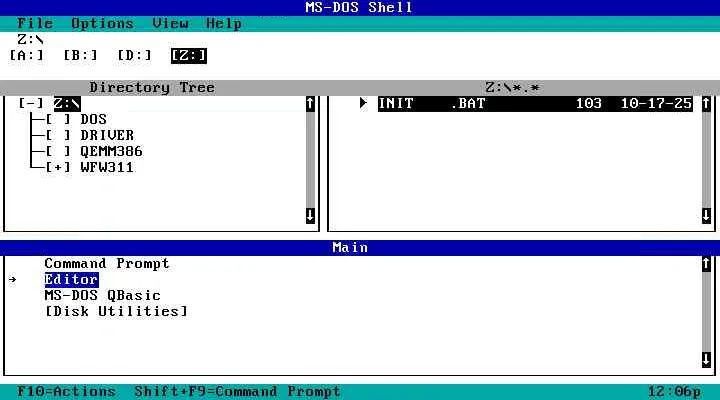Select the Editor program entry

coord(71,280)
